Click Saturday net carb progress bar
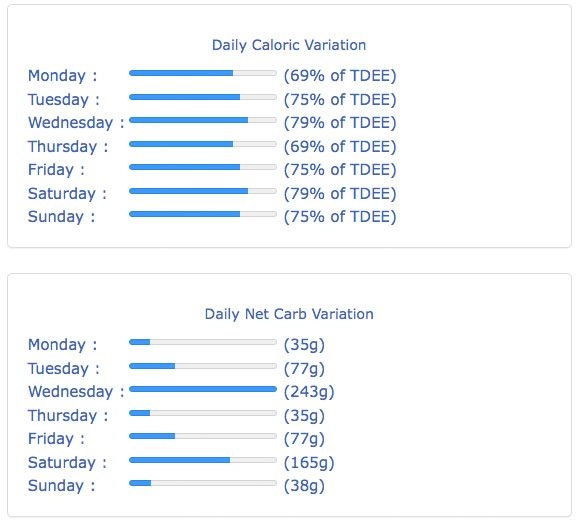Image resolution: width=581 pixels, height=527 pixels. tap(203, 460)
